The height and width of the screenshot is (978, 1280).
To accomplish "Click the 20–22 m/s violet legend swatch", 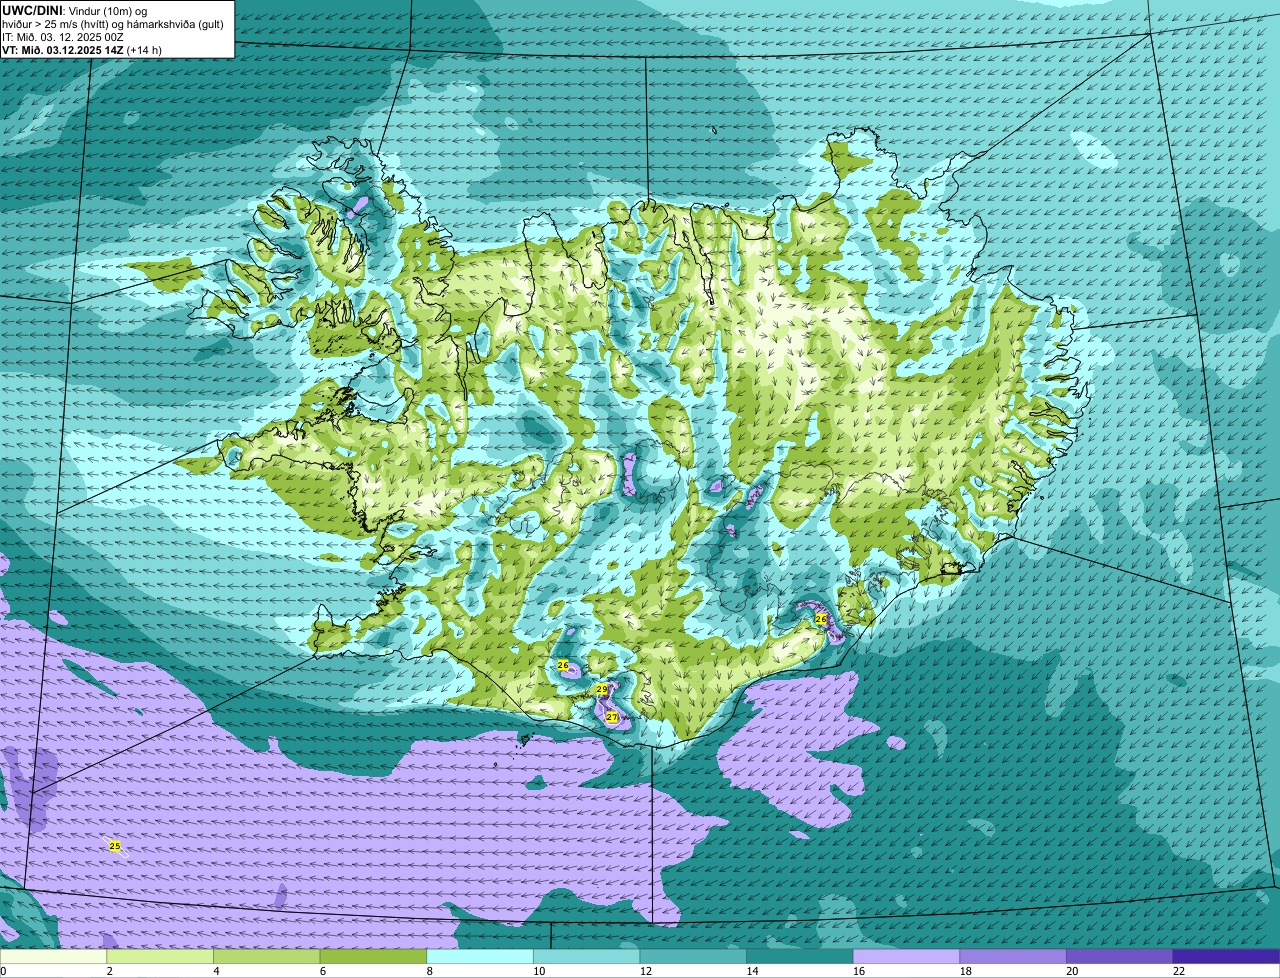I will 1120,956.
